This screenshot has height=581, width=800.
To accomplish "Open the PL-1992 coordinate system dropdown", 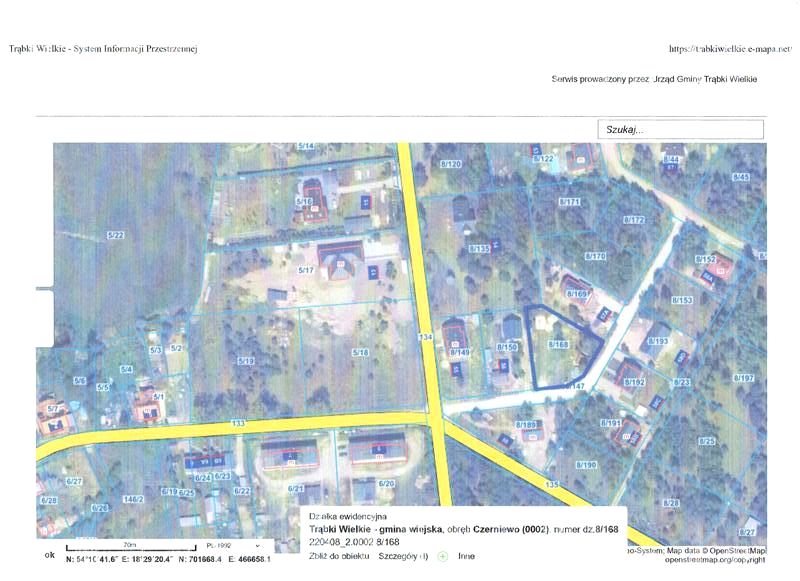I will 231,546.
